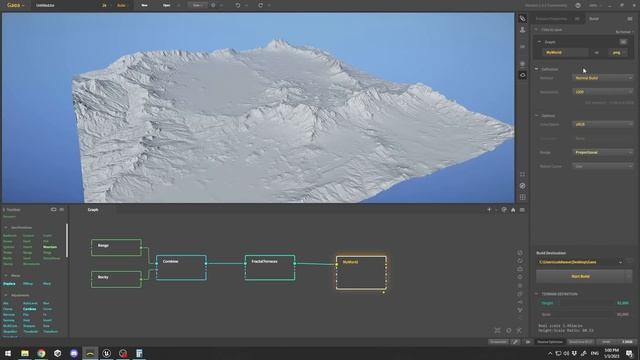
Task: Click the topmost icon of graph side tools
Action: pyautogui.click(x=520, y=253)
